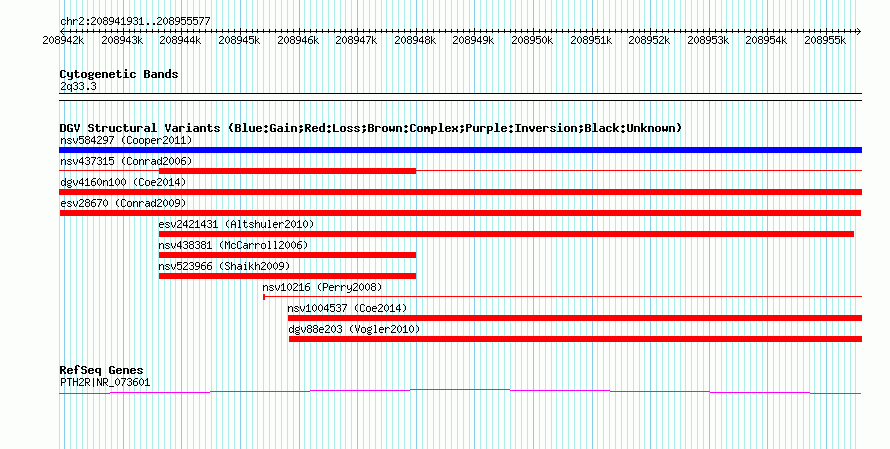Click the chr2:208941931..208955577 coordinate label
Screen dimensions: 890x449
click(x=135, y=22)
